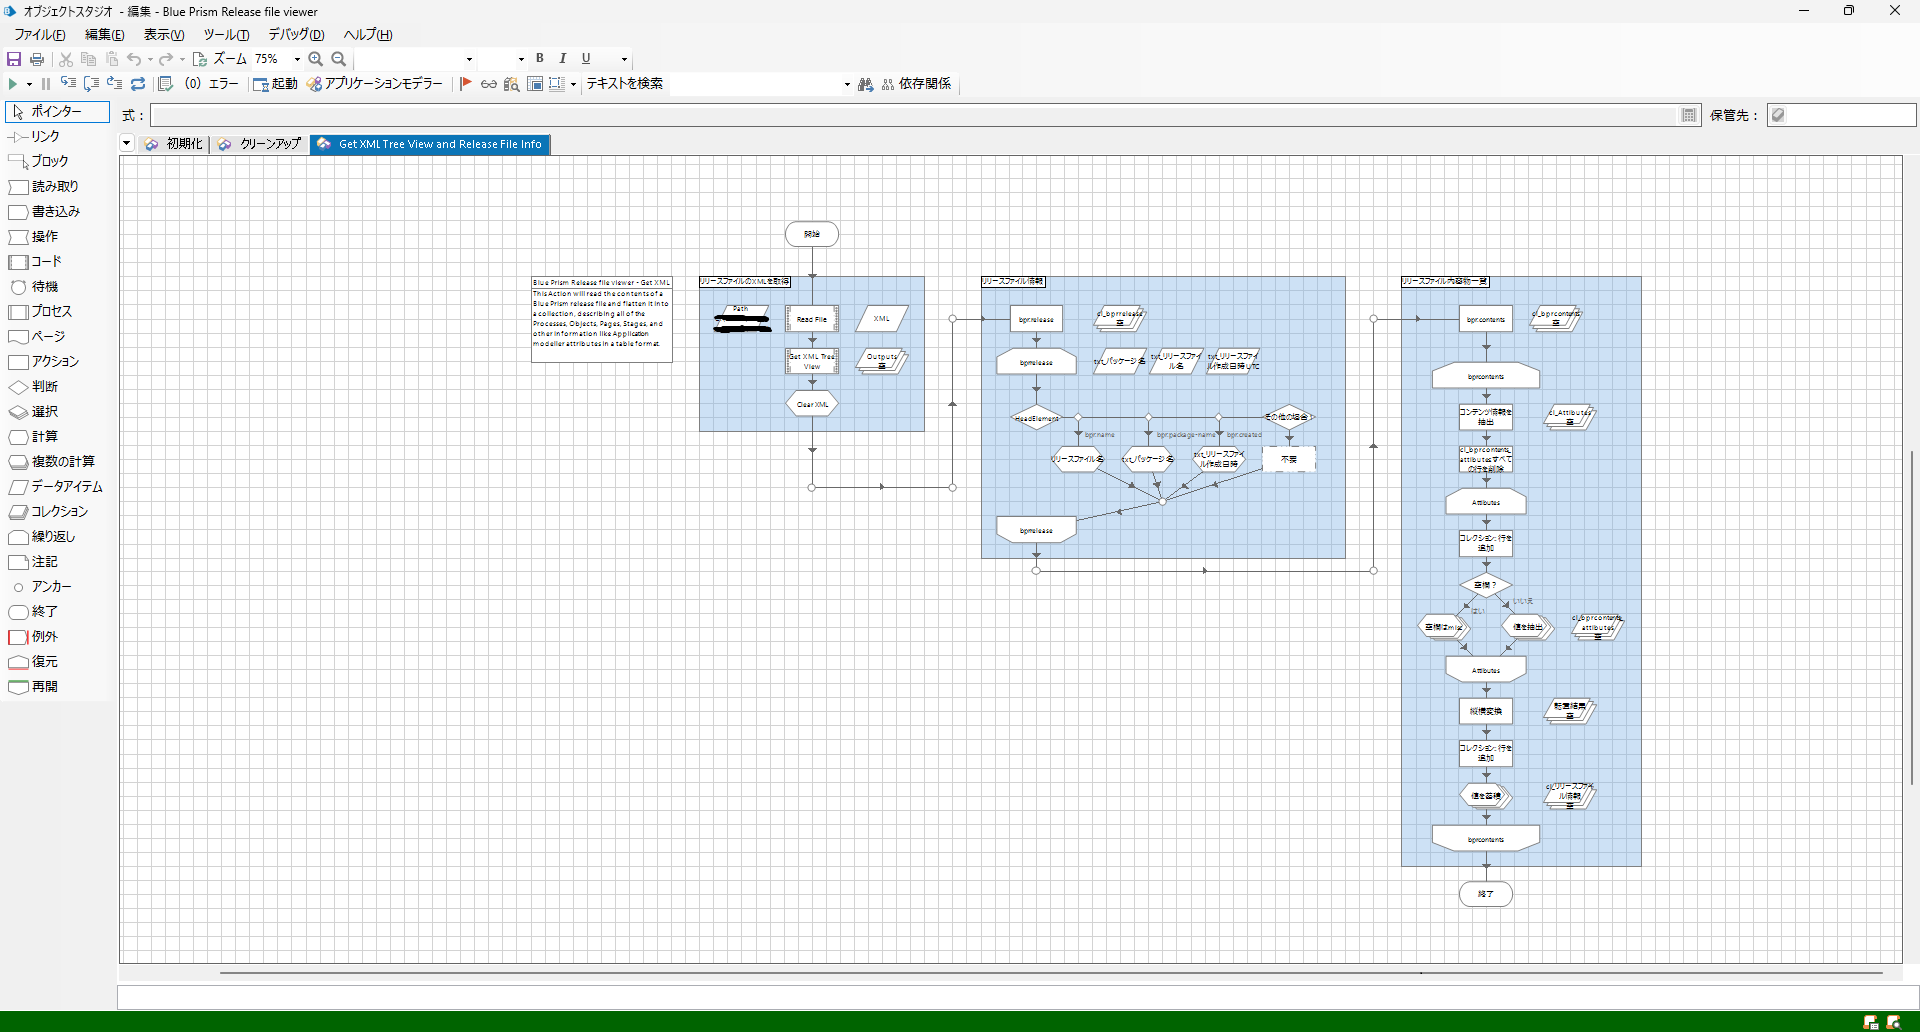Open the デバッグ menu
Viewport: 1920px width, 1032px height.
[x=296, y=35]
